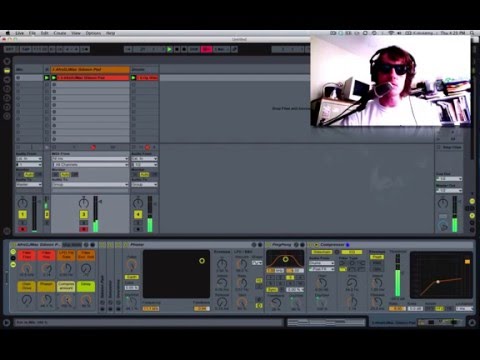Viewport: 480px width, 360px height.
Task: Select the green Delay macro label
Action: pyautogui.click(x=86, y=286)
